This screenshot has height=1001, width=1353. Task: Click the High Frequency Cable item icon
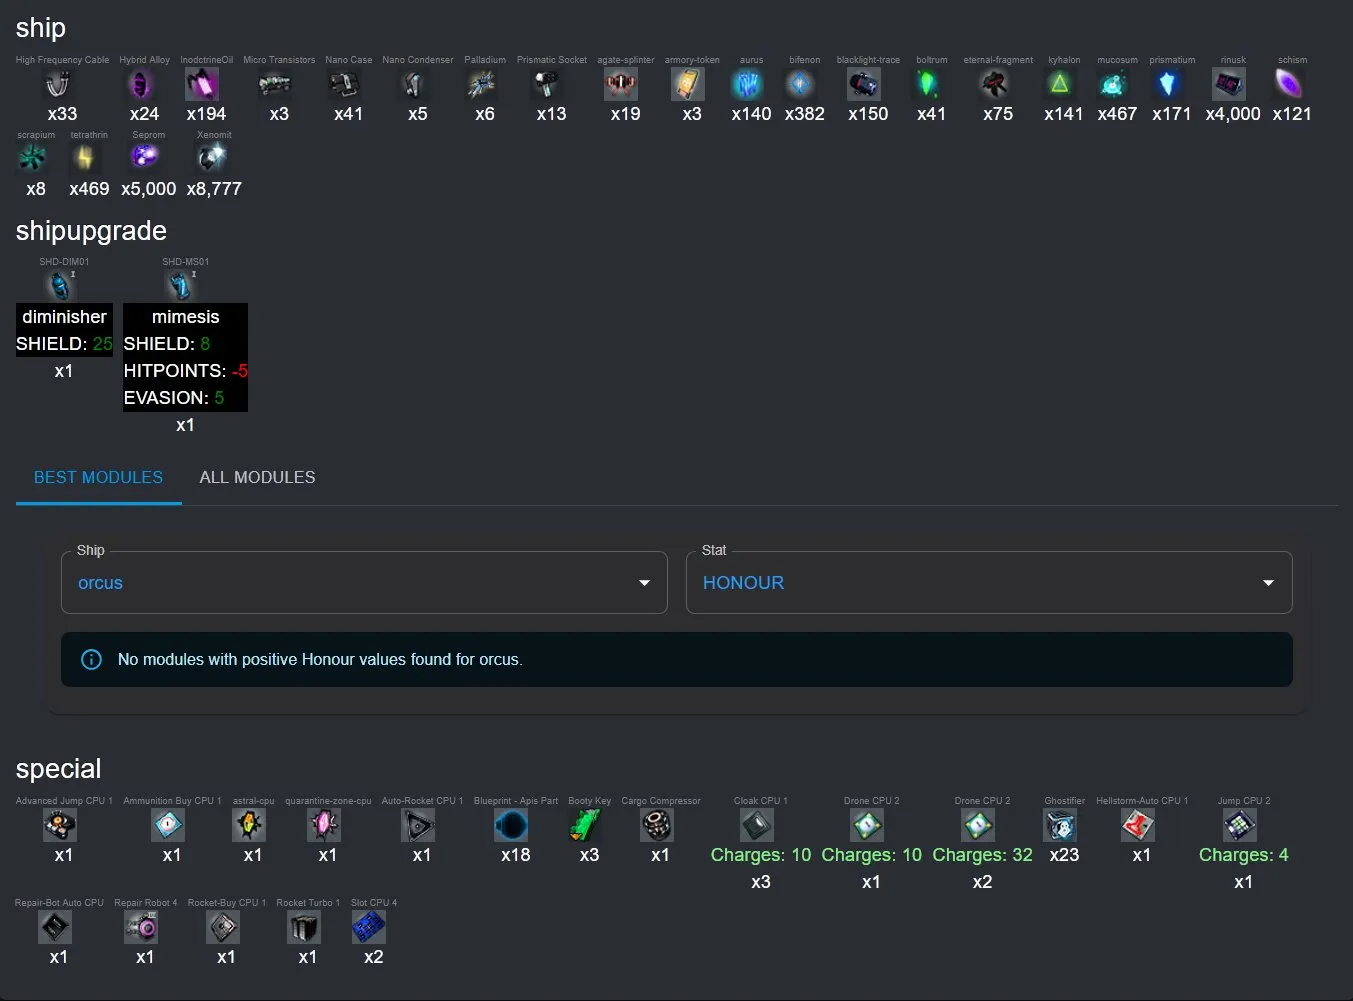click(61, 85)
